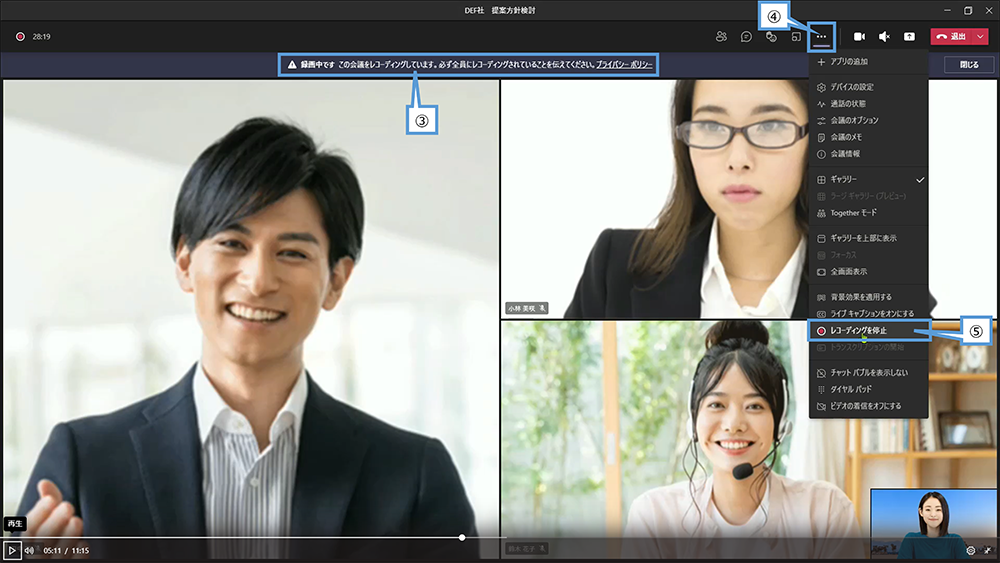Move the video progress bar handle
The width and height of the screenshot is (1000, 563).
(462, 537)
